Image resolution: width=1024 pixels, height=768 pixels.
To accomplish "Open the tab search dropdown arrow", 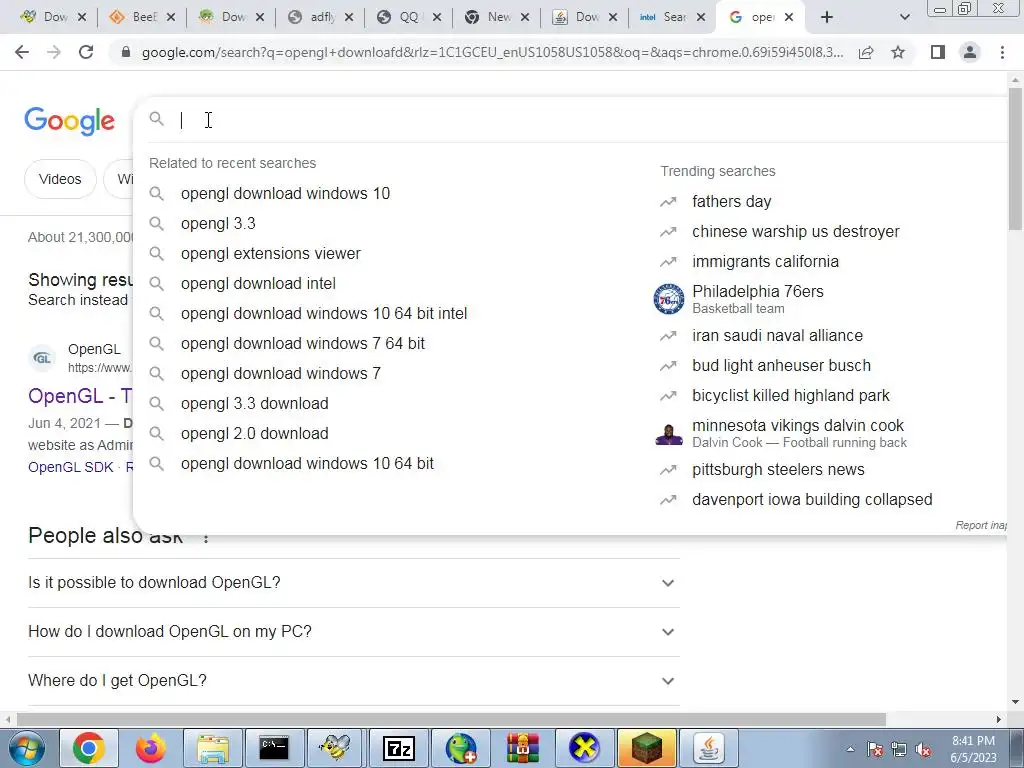I will (904, 18).
